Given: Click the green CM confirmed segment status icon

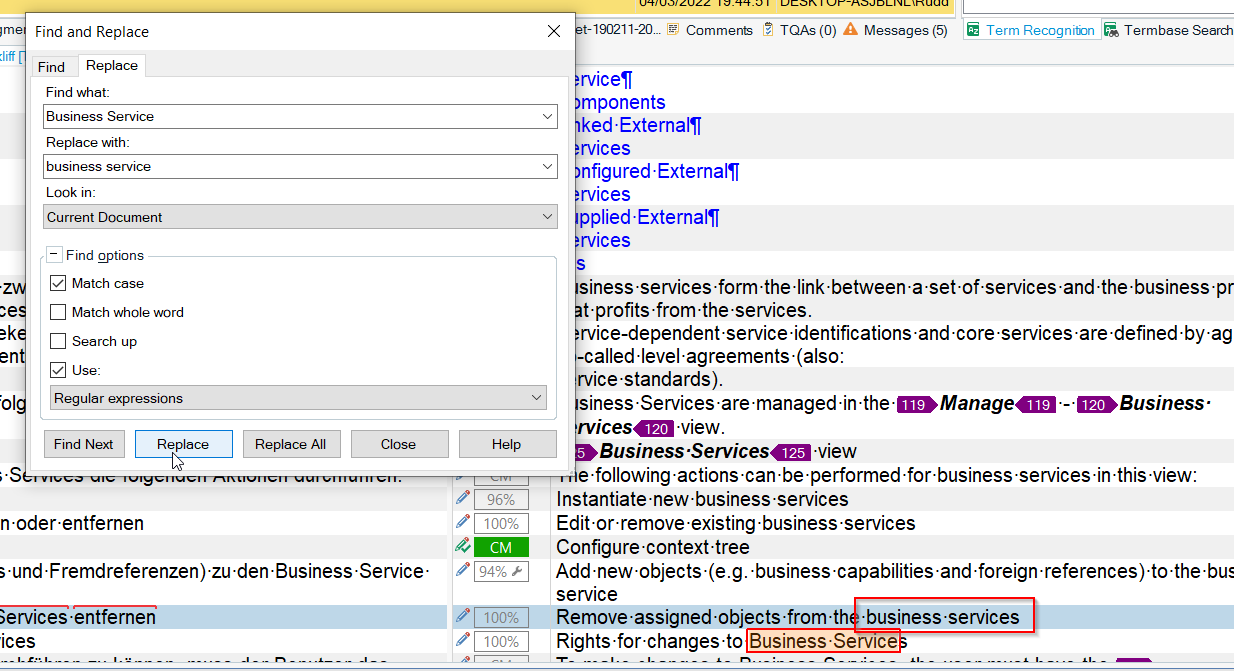Looking at the screenshot, I should click(501, 546).
